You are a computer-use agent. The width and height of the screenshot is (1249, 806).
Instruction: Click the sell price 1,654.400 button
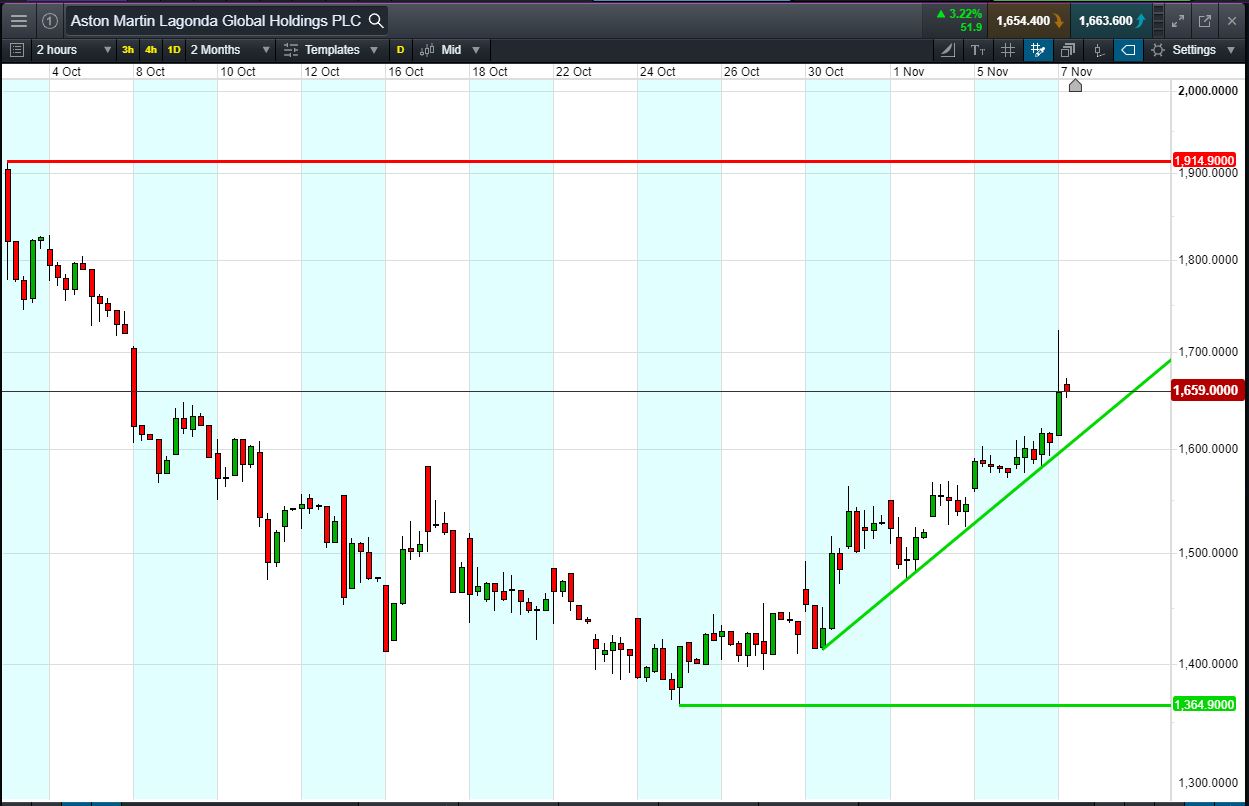tap(1029, 20)
